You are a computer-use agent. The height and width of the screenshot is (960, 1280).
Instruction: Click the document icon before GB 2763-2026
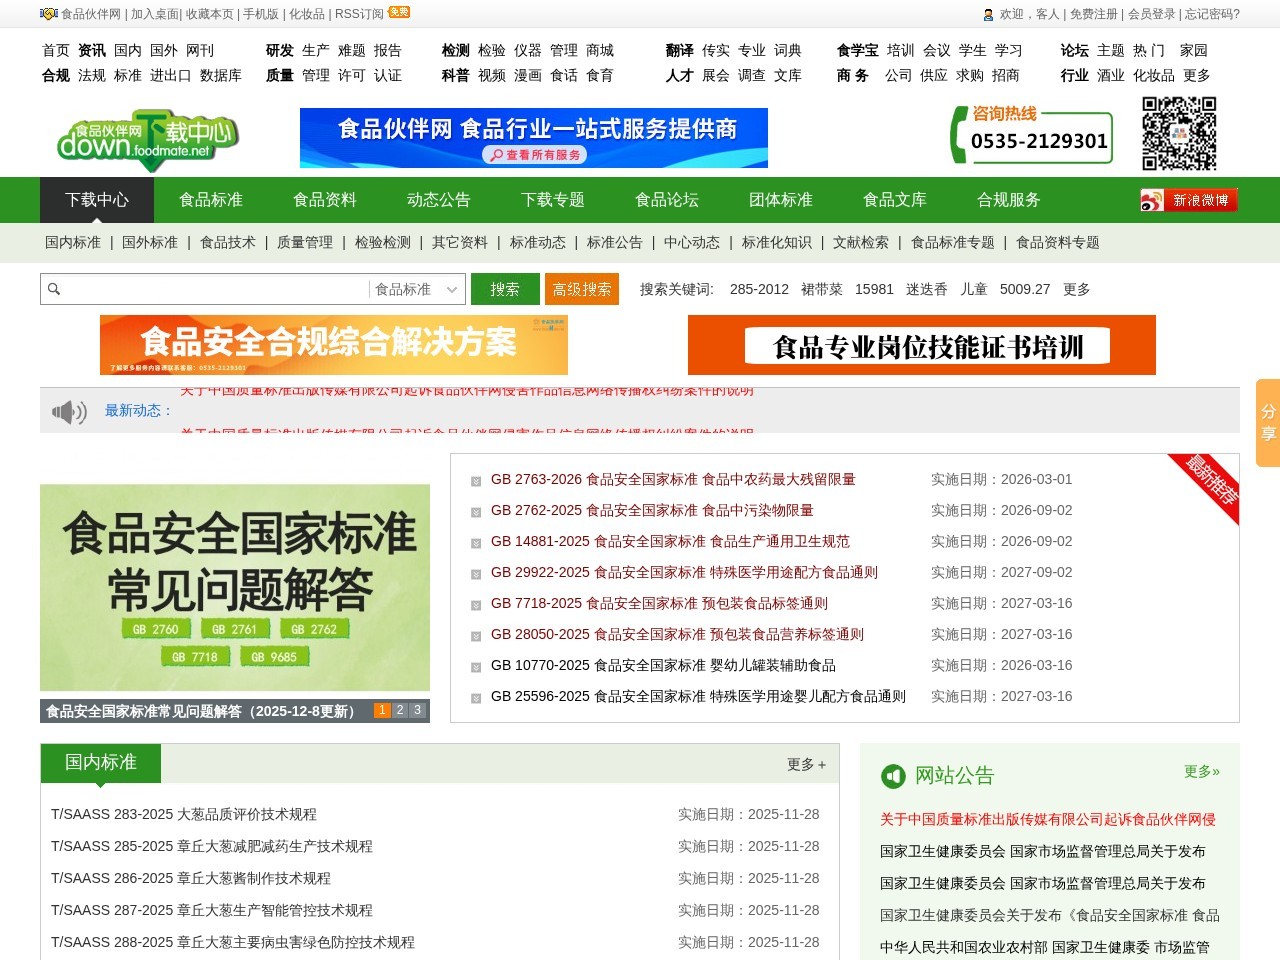[x=475, y=481]
